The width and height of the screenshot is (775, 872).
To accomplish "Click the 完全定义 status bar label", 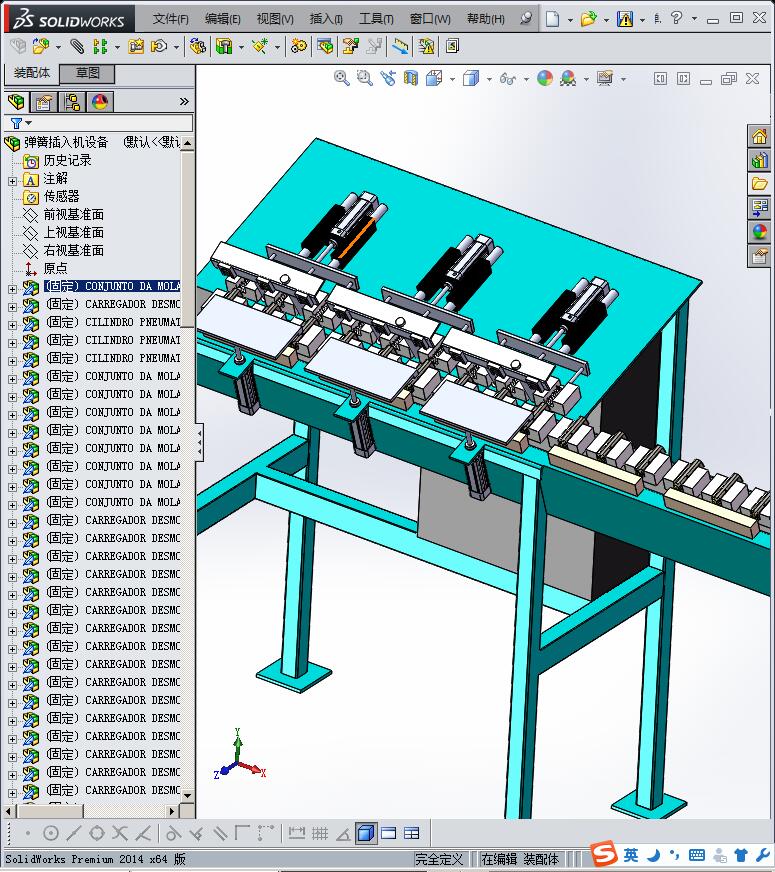I will point(439,859).
